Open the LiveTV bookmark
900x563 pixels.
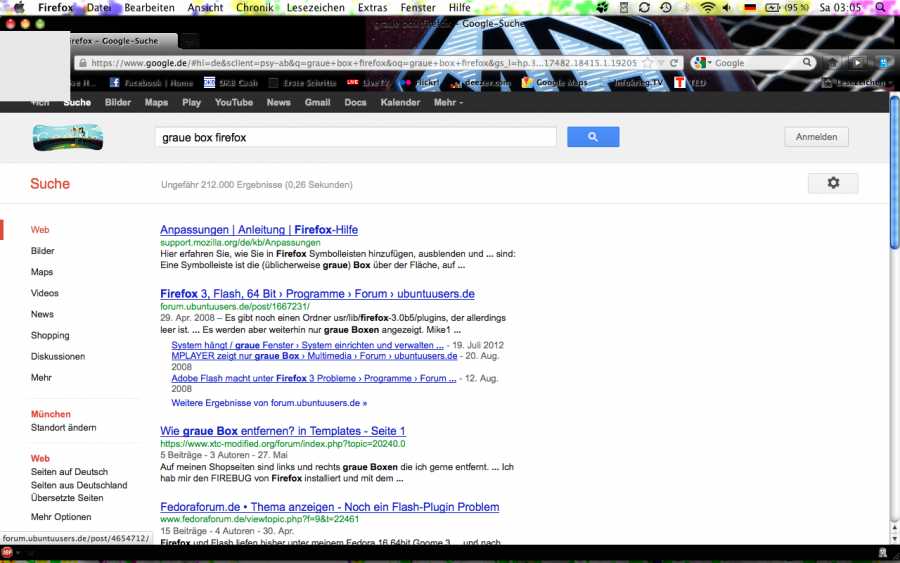click(x=368, y=83)
